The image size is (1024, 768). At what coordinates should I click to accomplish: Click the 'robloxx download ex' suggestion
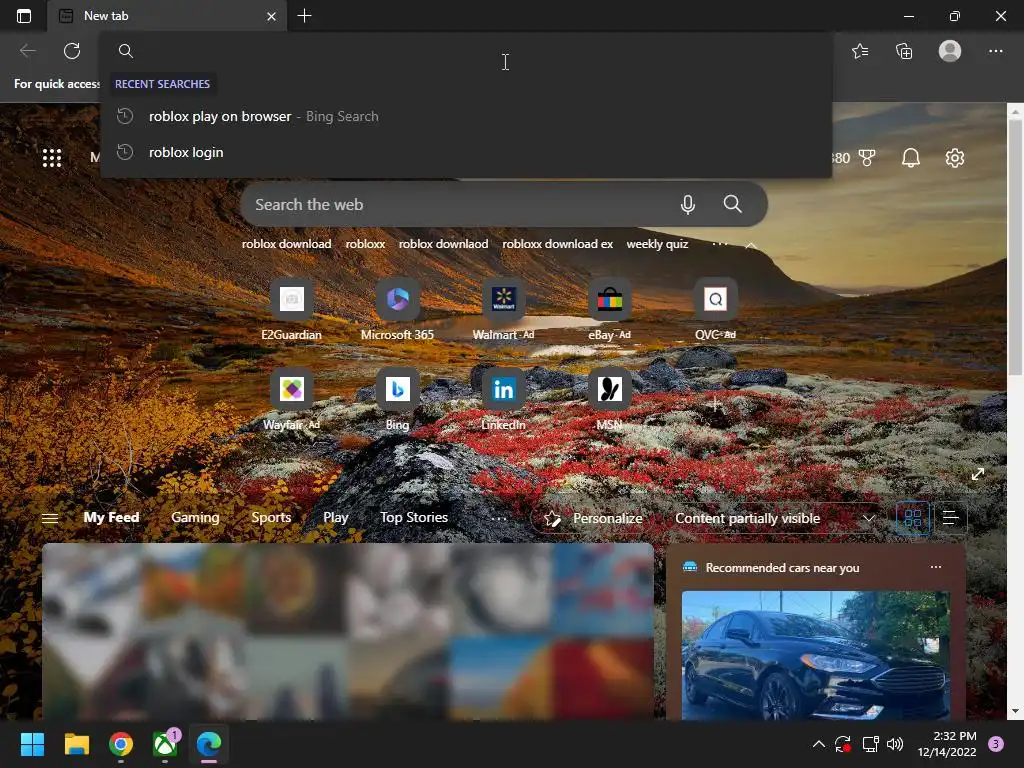click(x=557, y=244)
